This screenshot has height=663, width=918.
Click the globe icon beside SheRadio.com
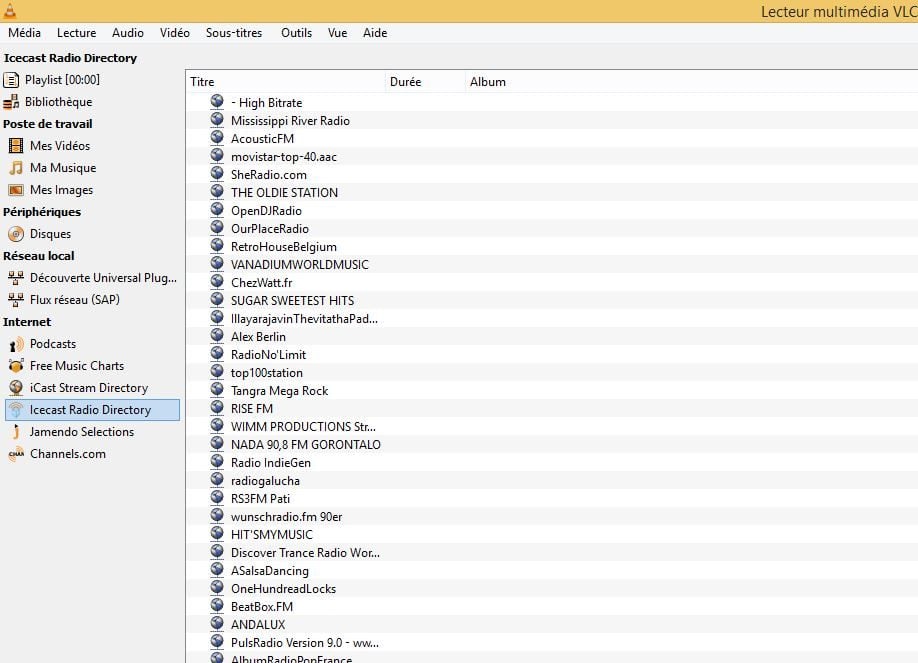tap(217, 173)
